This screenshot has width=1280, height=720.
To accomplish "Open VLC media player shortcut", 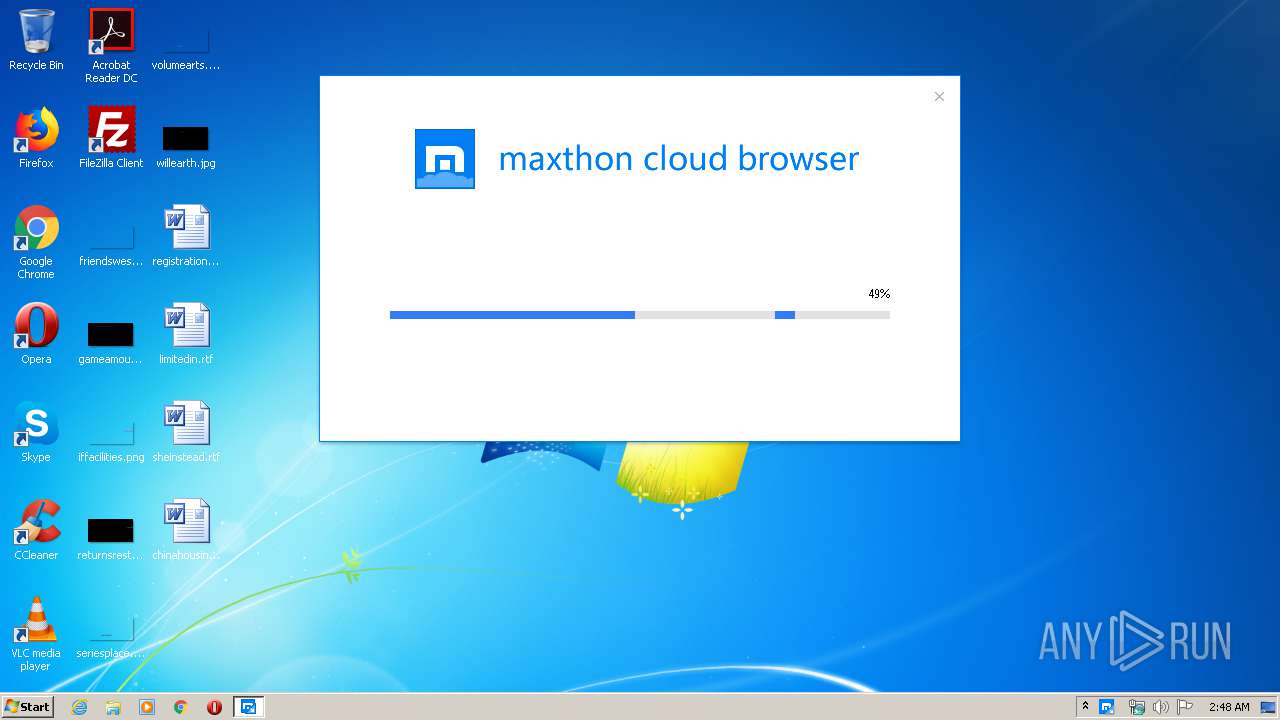I will coord(36,634).
